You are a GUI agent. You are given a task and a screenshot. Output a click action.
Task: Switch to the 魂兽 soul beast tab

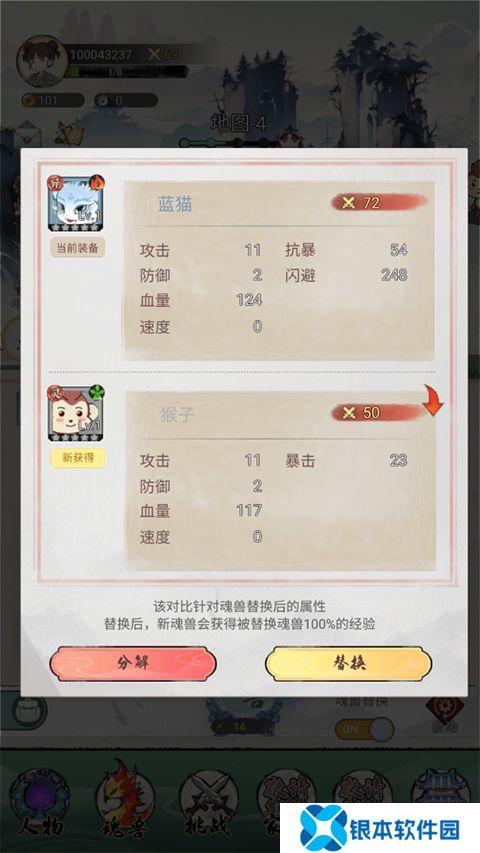click(125, 798)
